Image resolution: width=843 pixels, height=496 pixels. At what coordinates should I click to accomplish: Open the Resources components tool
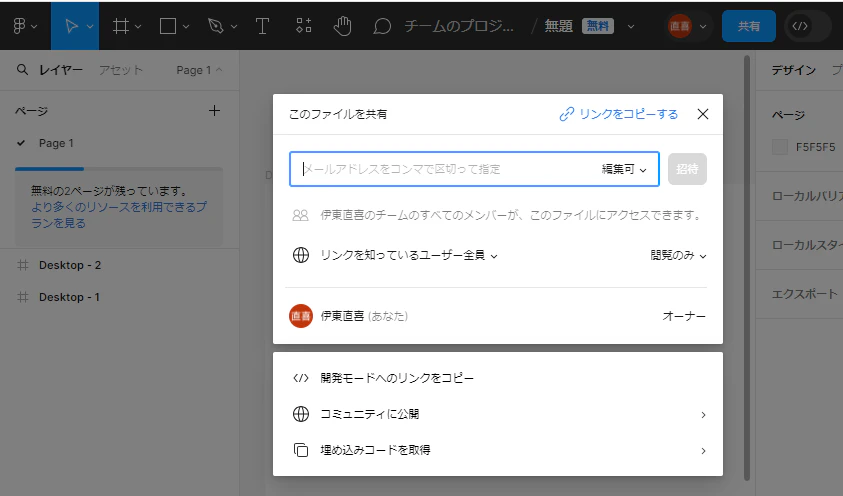click(x=304, y=25)
